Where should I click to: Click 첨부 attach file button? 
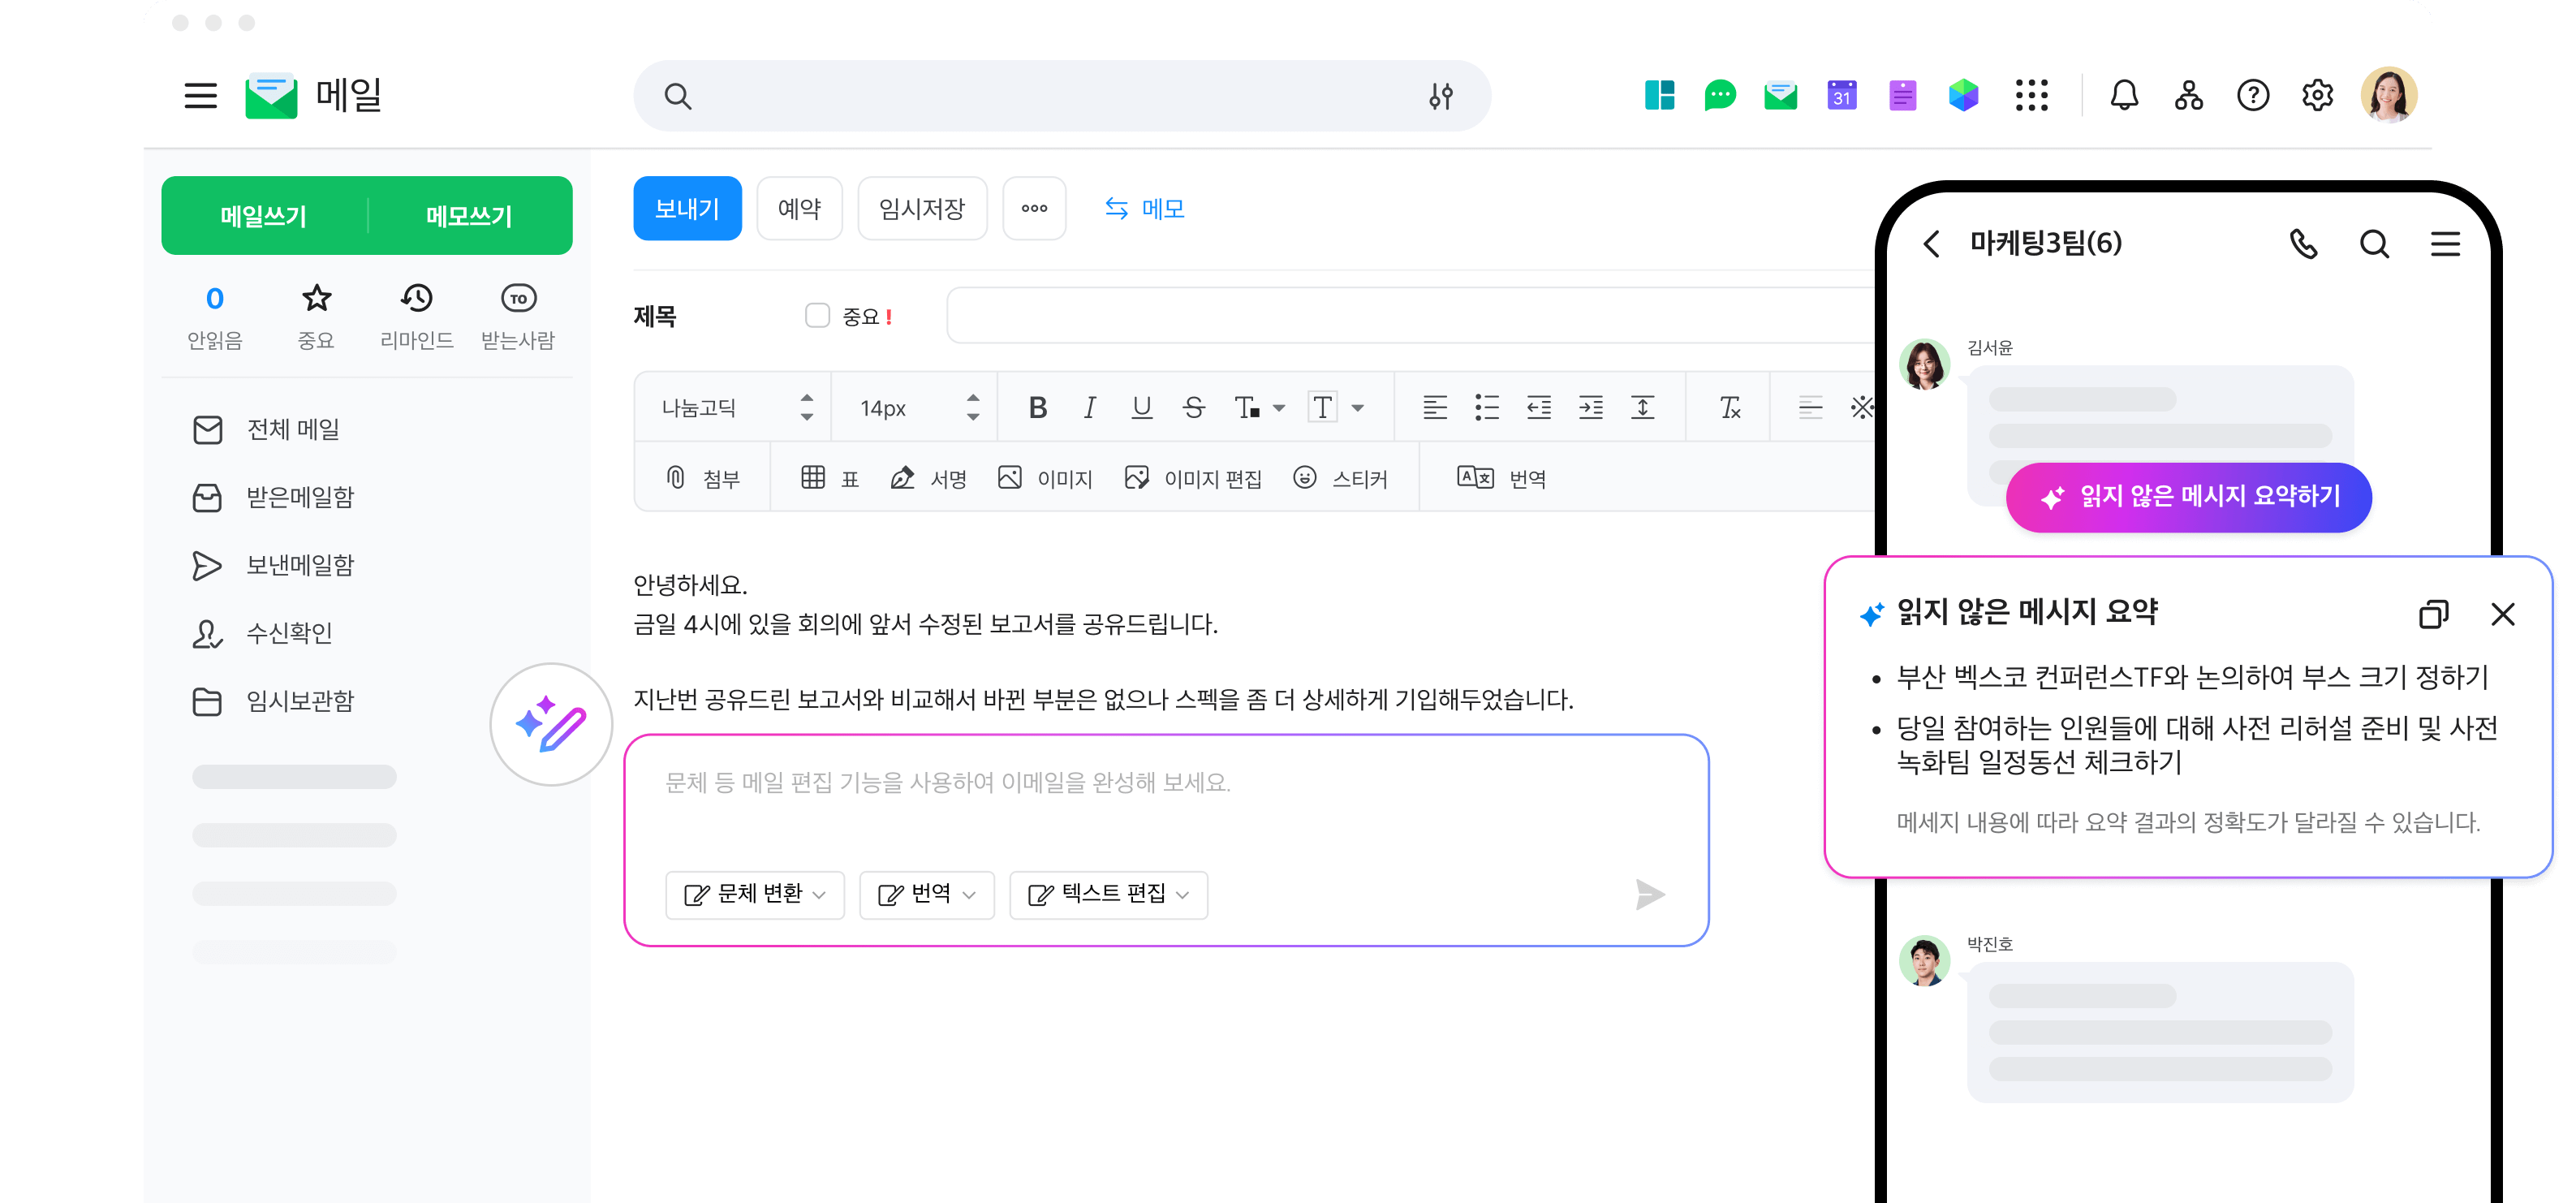pos(703,478)
